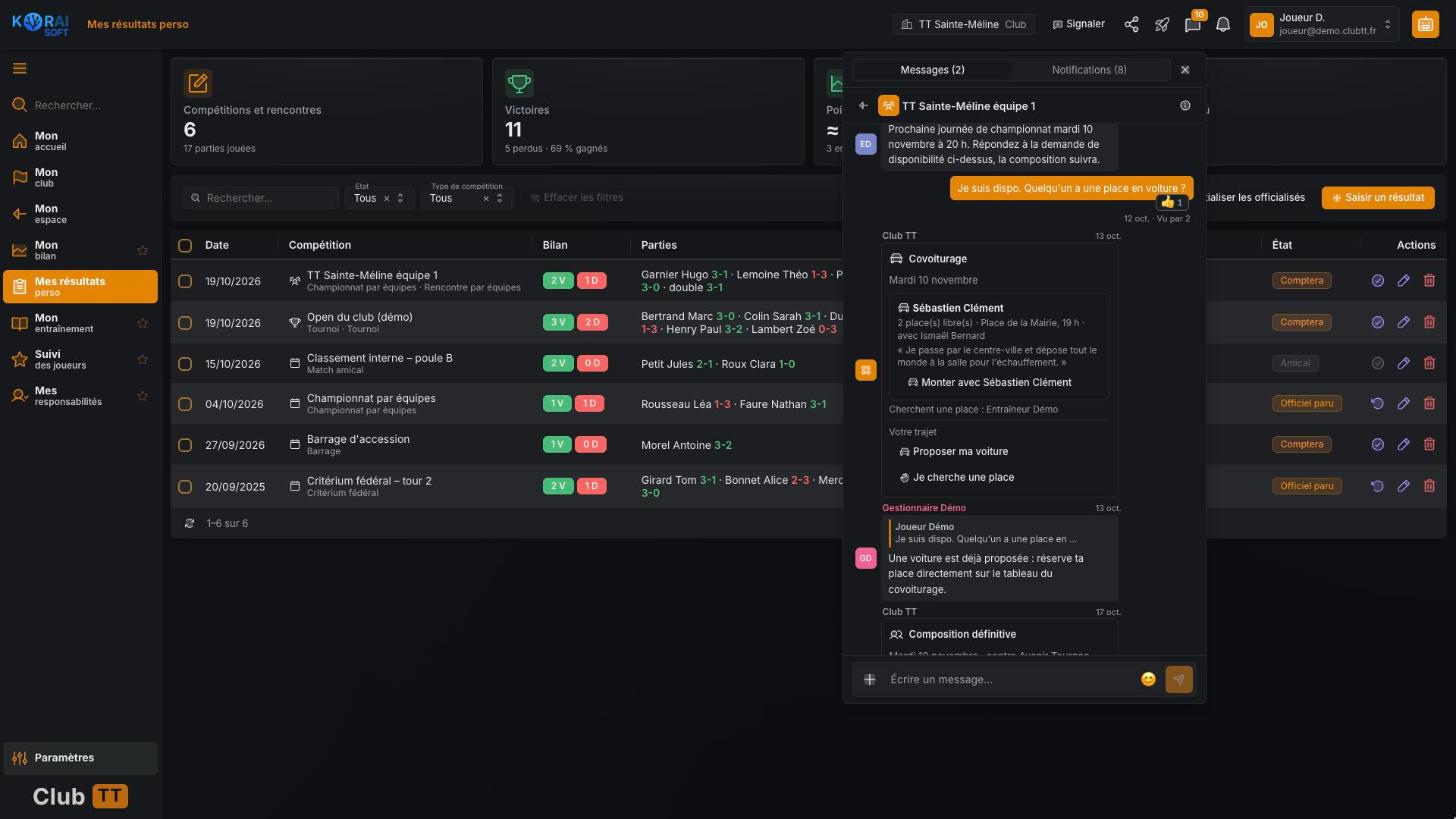Screen dimensions: 1456x819
Task: Refresh the results list next to 1–6 sur 6
Action: pyautogui.click(x=190, y=524)
